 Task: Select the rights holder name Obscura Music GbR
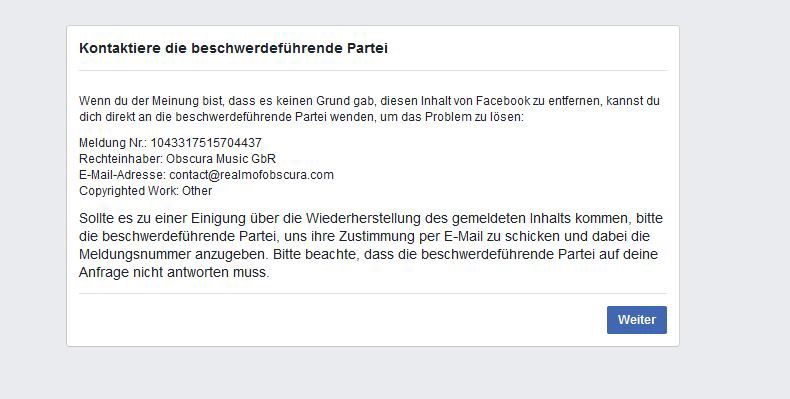coord(221,159)
